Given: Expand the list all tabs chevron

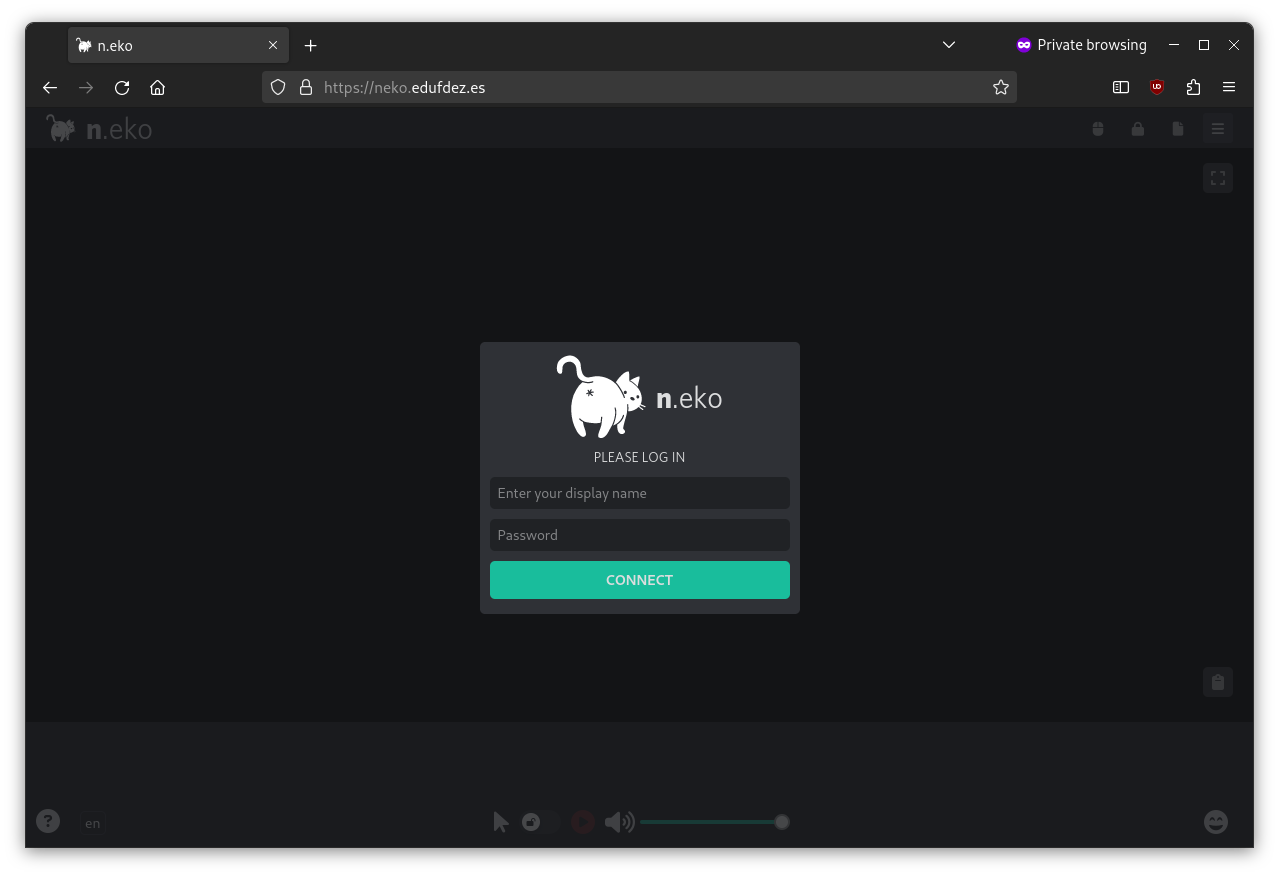Looking at the screenshot, I should (x=949, y=45).
